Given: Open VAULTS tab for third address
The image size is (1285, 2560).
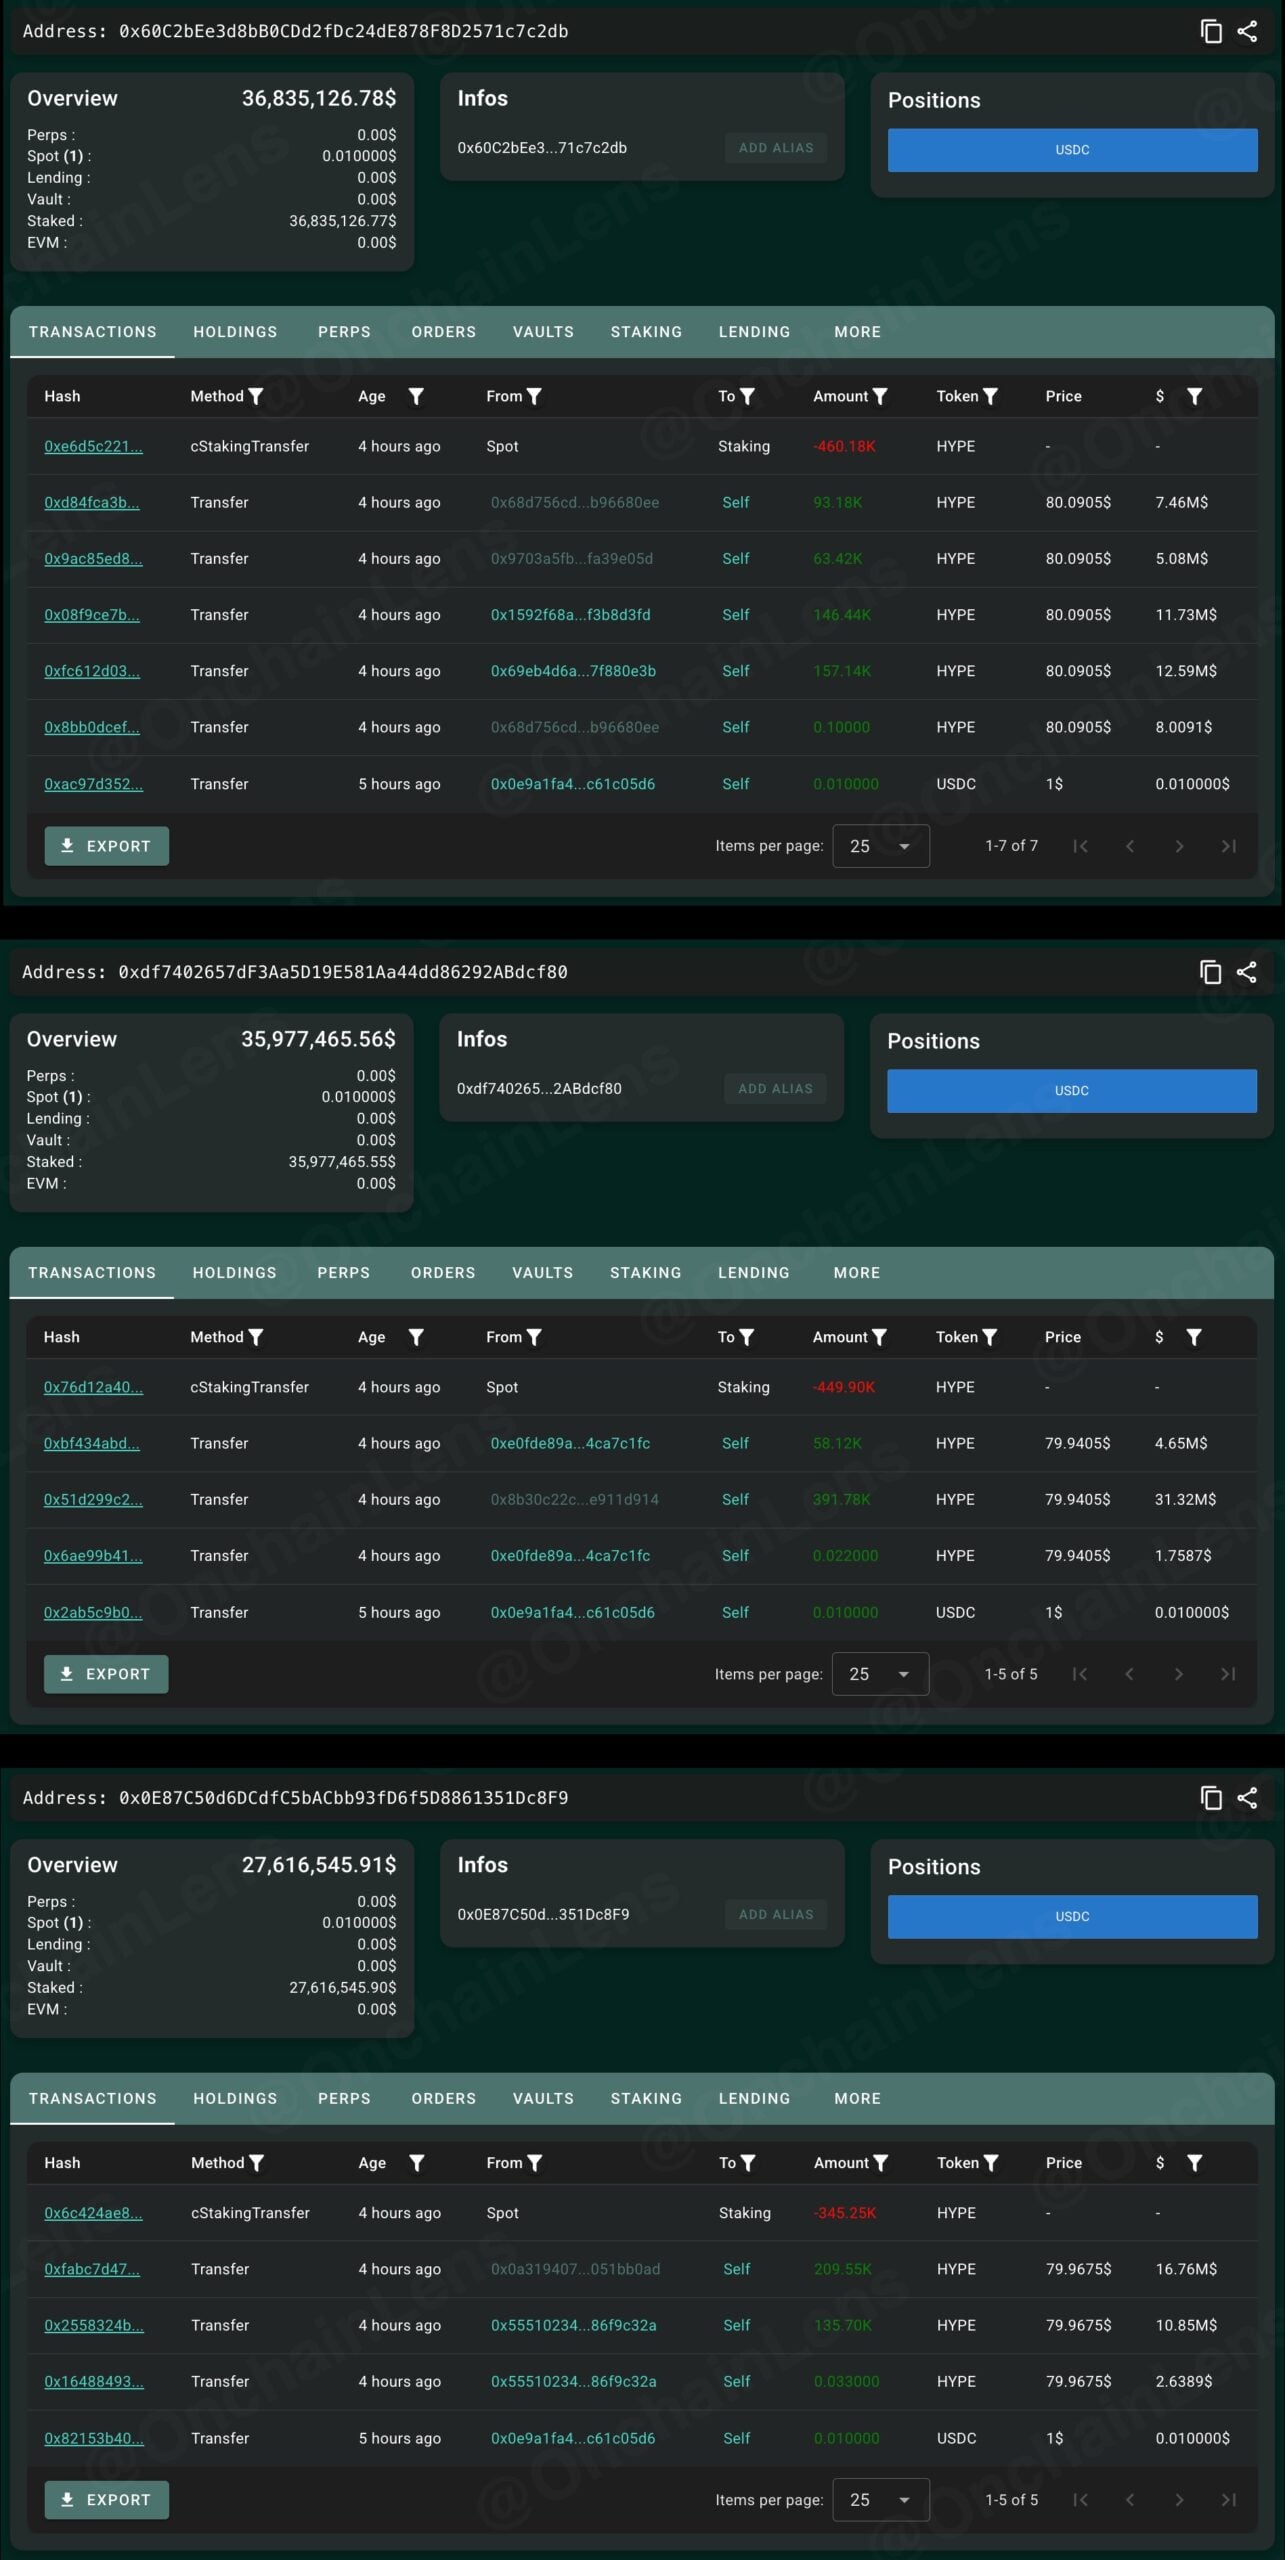Looking at the screenshot, I should pos(543,2099).
